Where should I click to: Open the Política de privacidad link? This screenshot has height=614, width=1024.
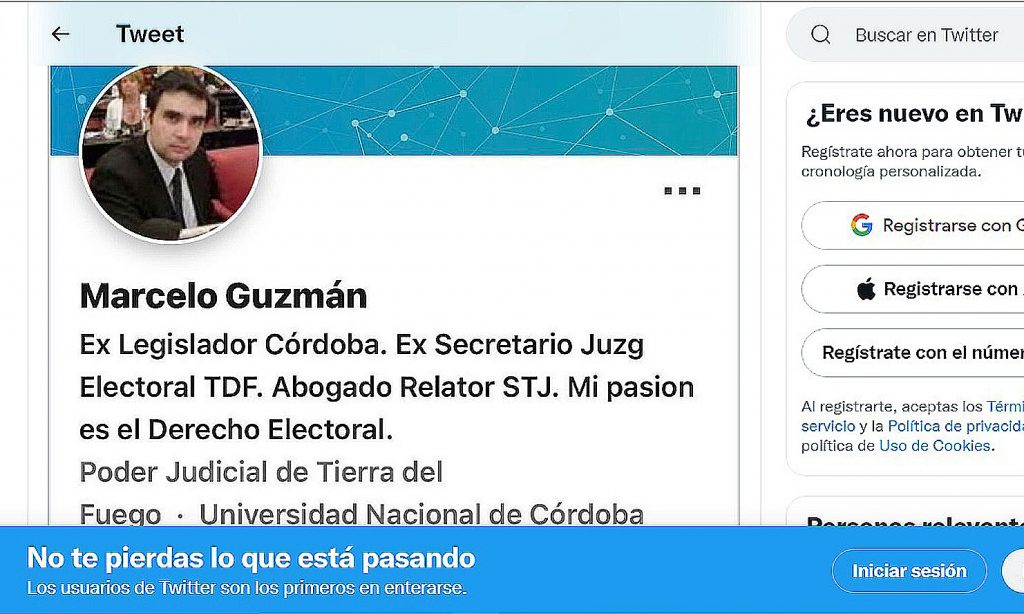(x=955, y=426)
